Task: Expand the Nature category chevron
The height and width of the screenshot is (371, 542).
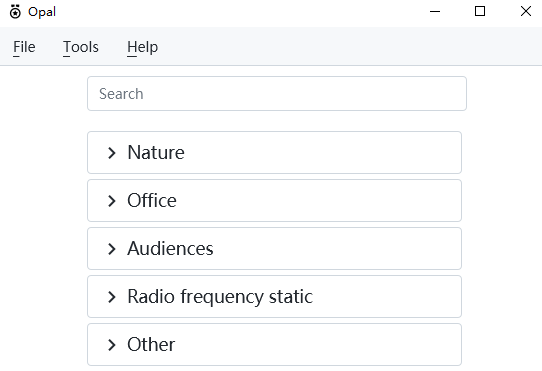Action: coord(111,152)
